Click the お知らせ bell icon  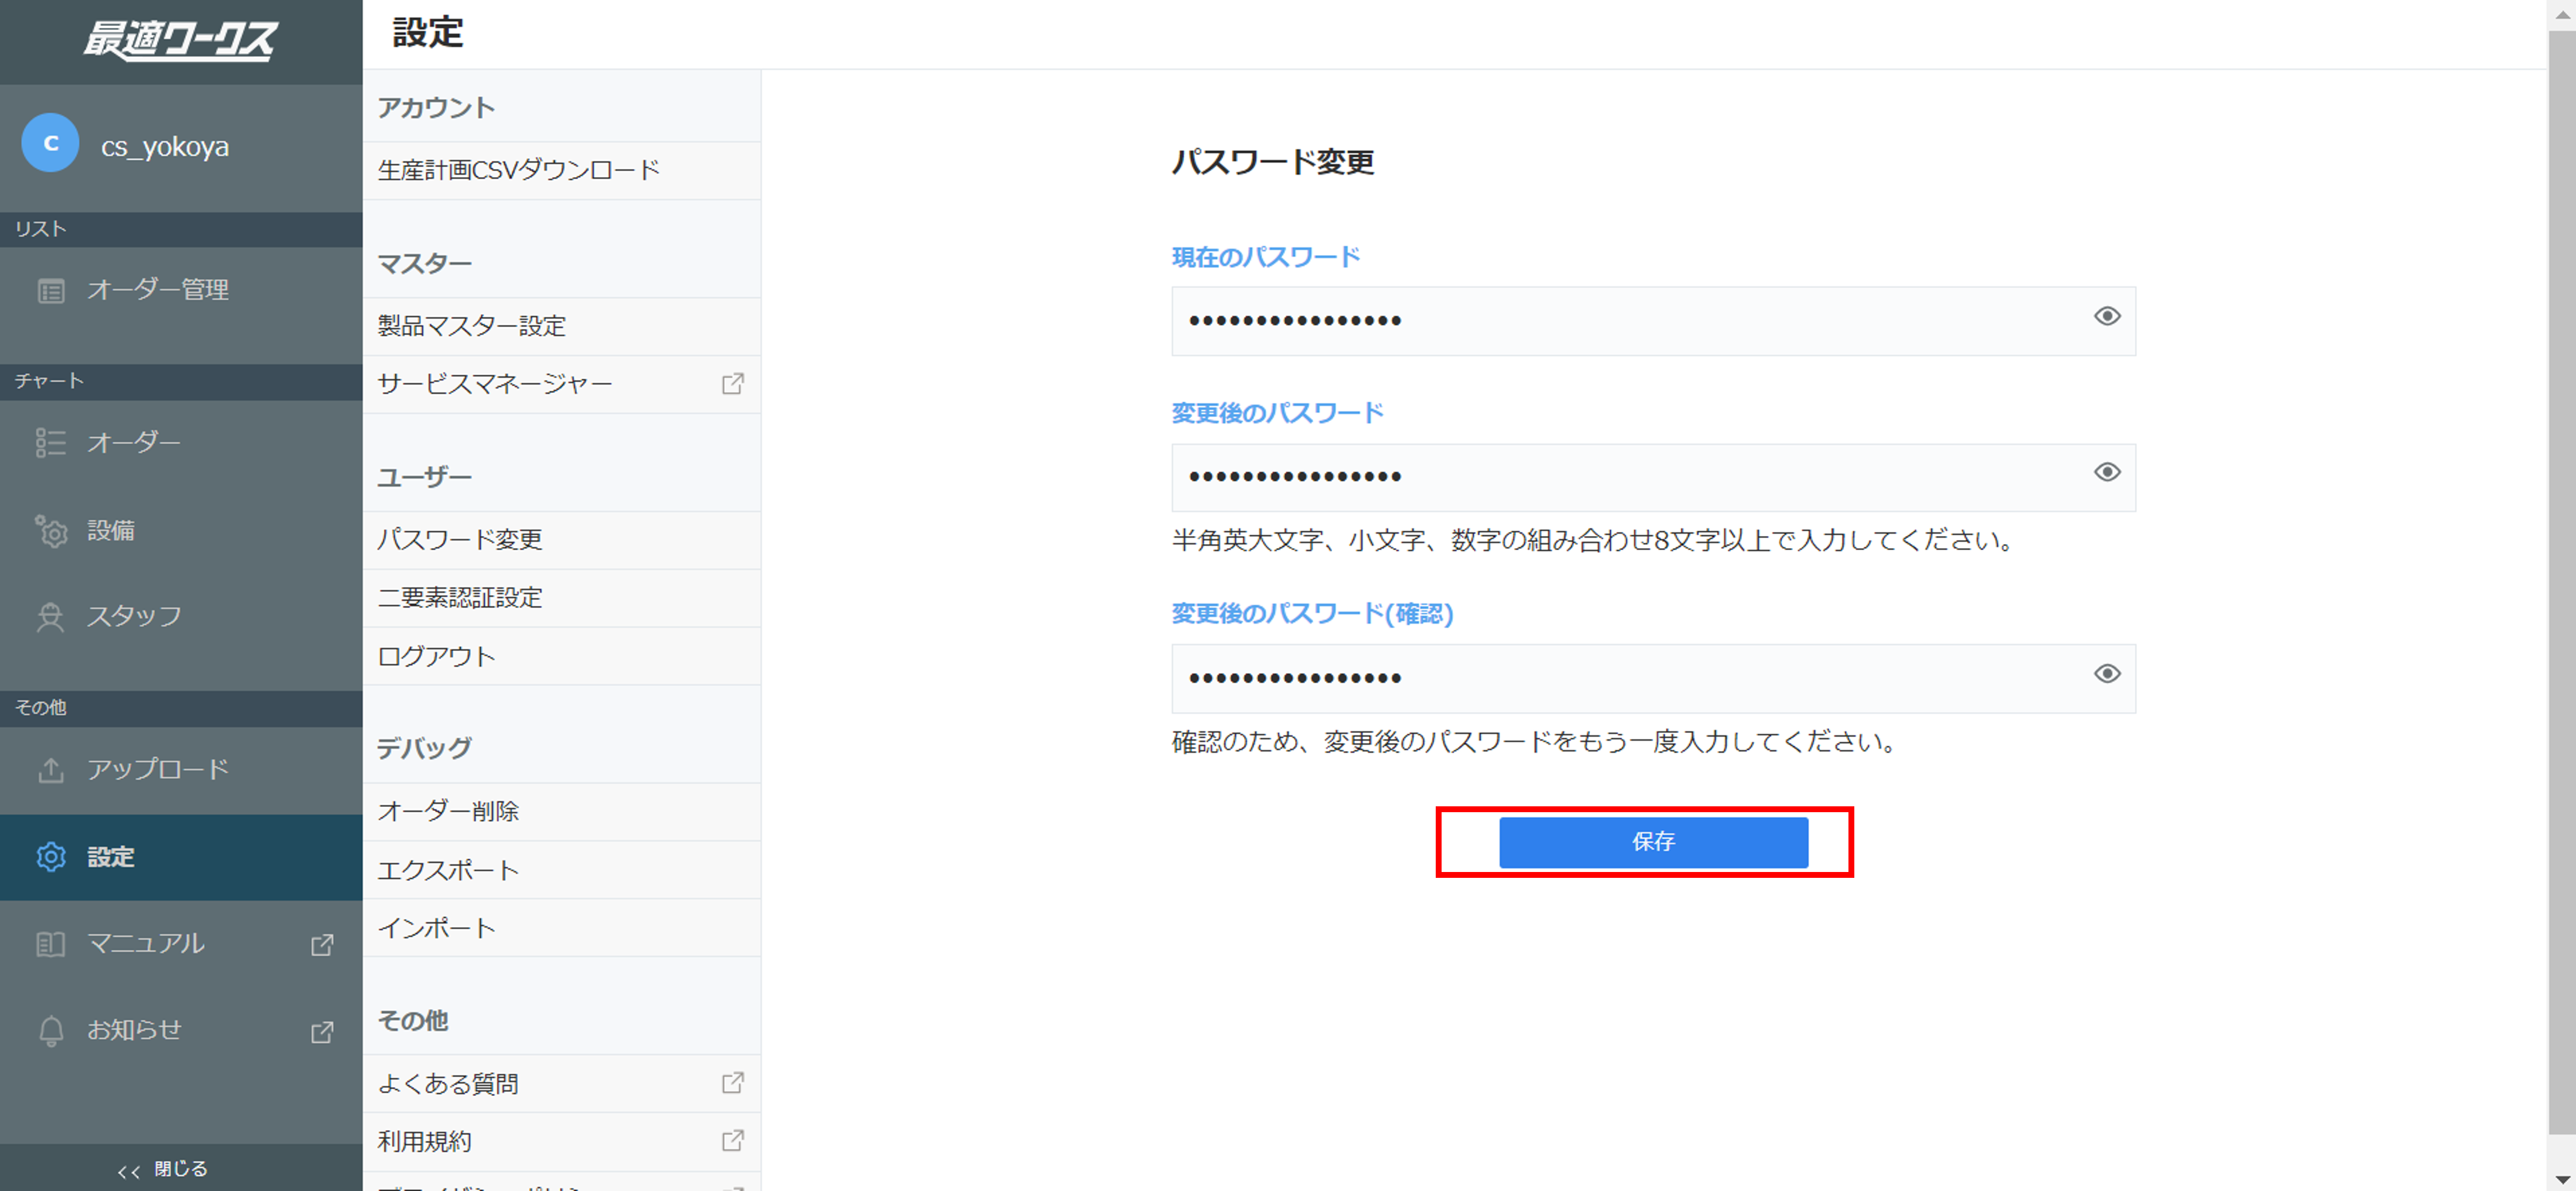[x=51, y=1031]
